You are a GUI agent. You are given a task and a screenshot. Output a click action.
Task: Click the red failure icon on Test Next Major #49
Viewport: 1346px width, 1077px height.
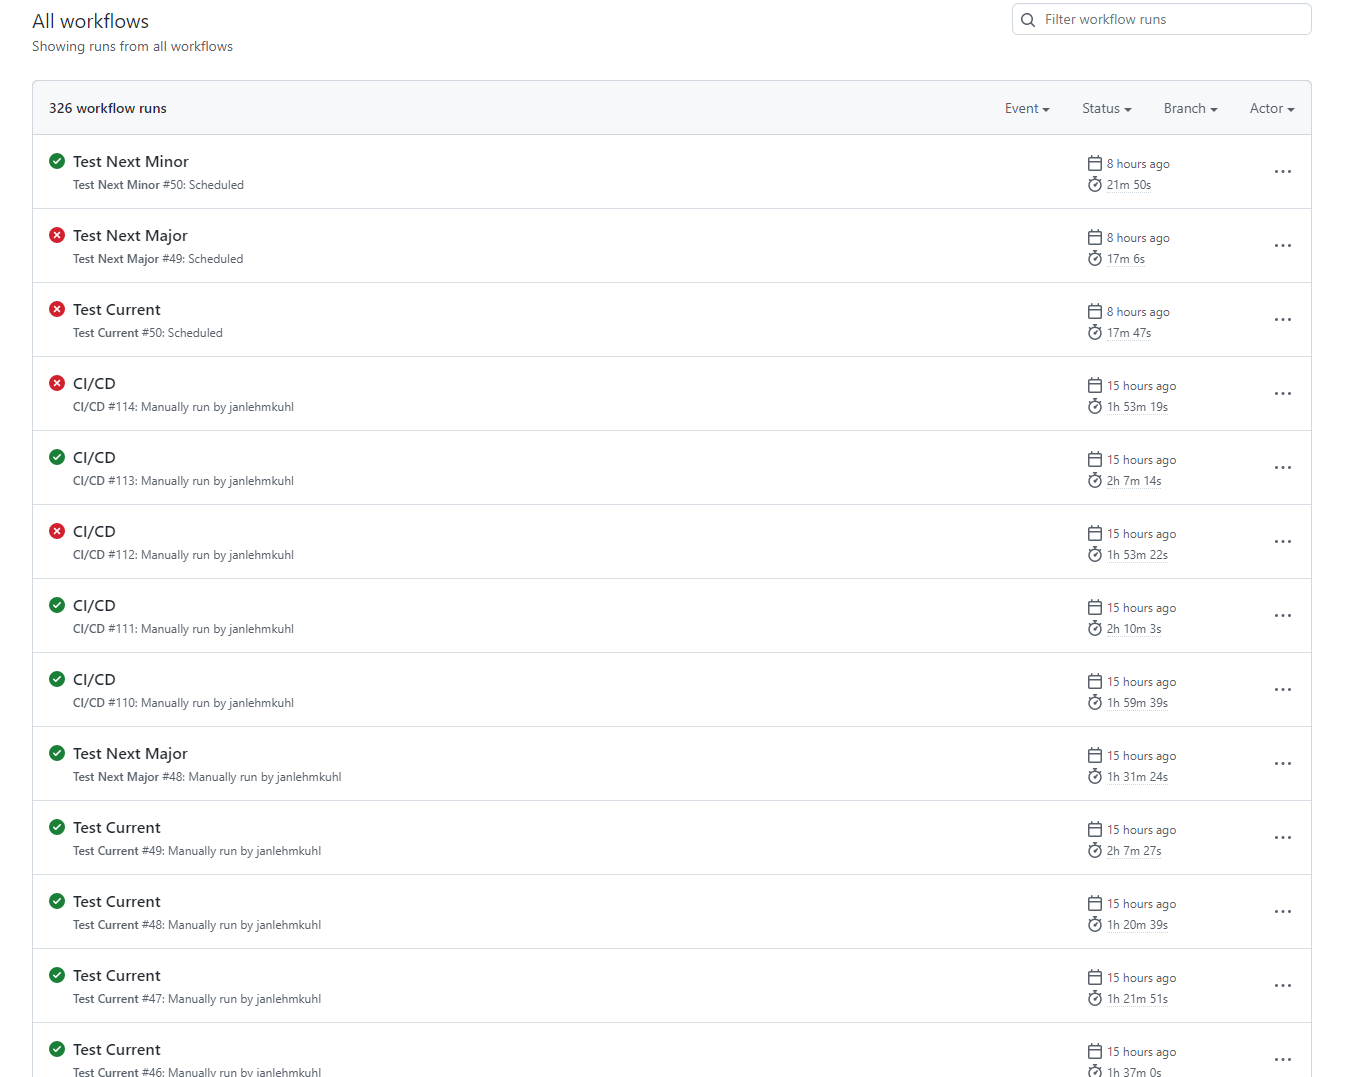click(x=56, y=234)
